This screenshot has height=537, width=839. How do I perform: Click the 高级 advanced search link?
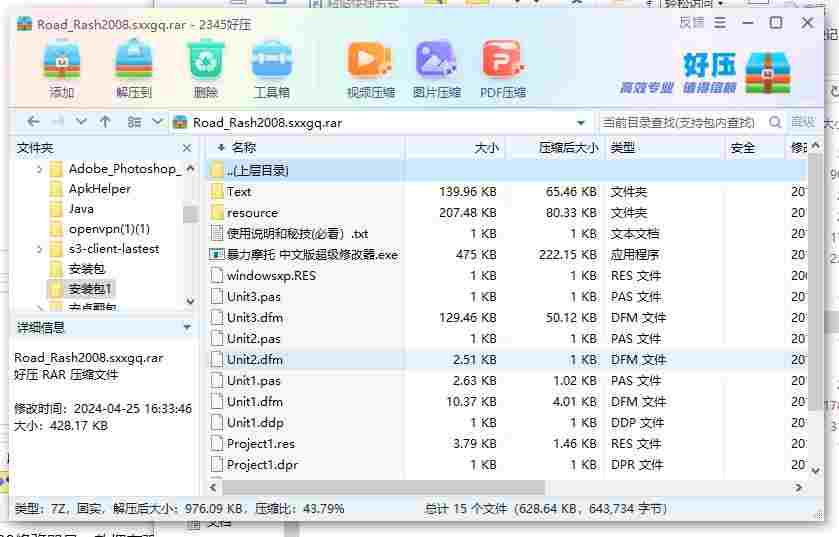(803, 122)
